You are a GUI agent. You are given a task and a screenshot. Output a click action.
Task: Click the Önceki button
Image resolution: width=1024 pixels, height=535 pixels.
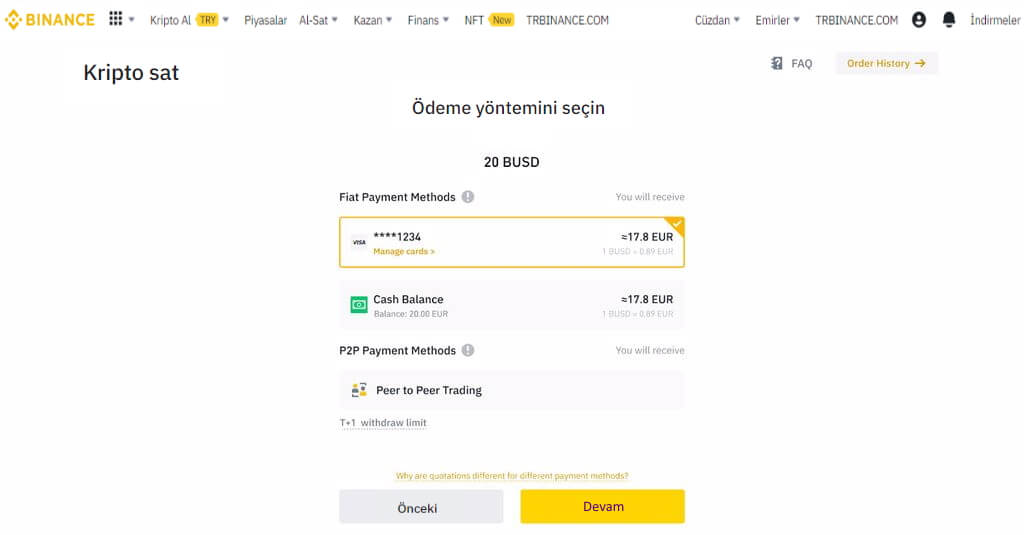(x=421, y=507)
